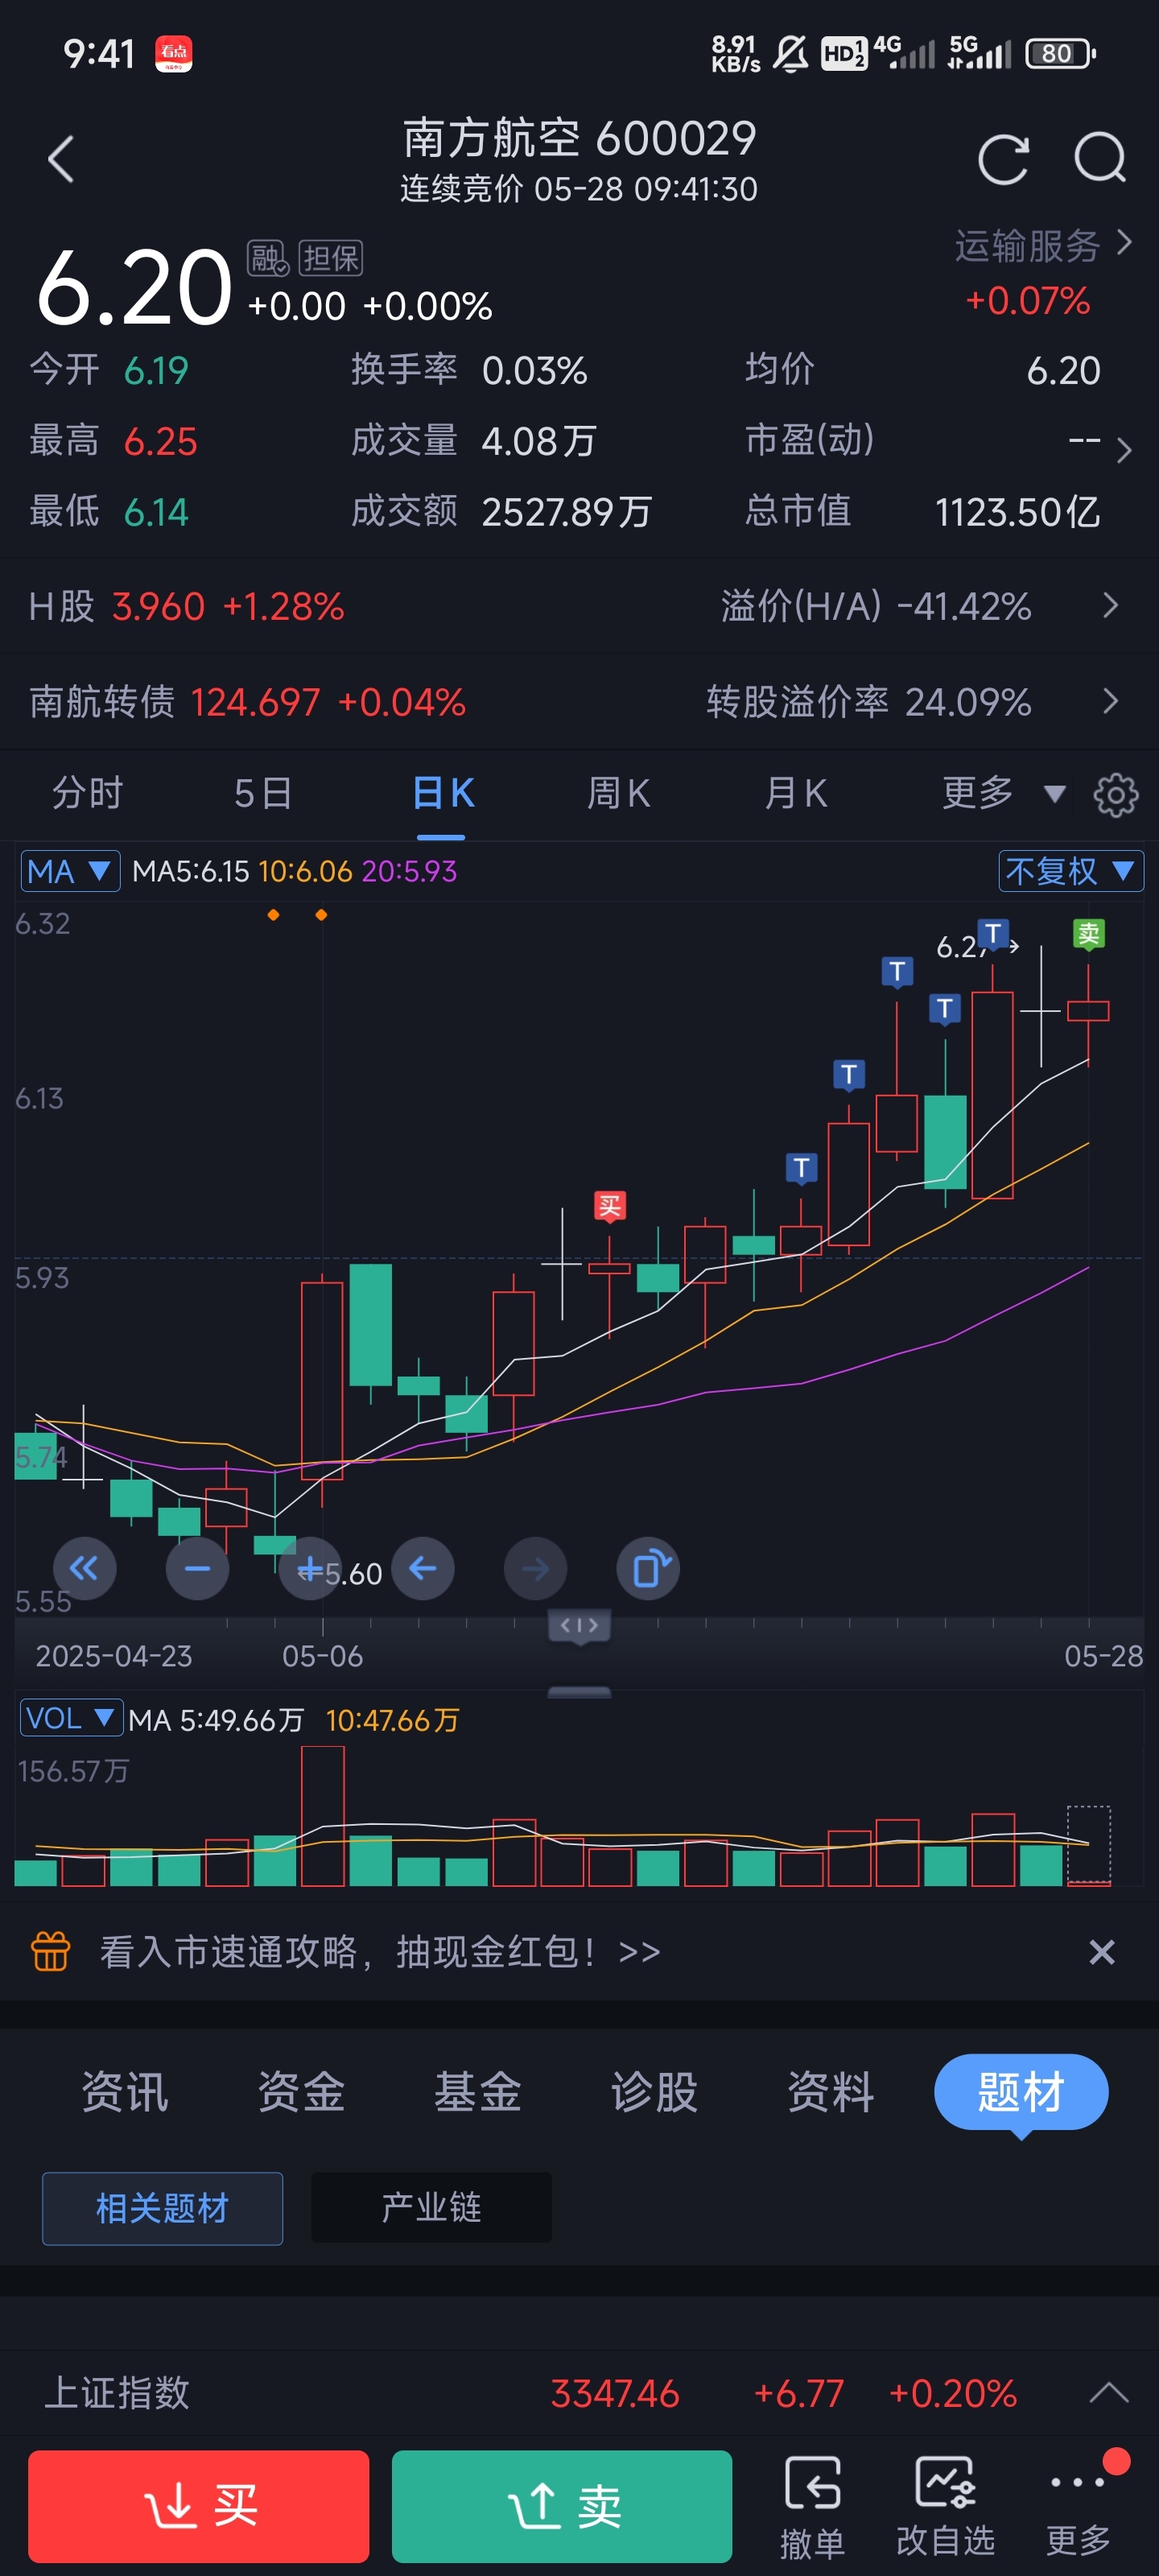Tap 上证指数 index value 3347.46
This screenshot has height=2576, width=1159.
click(615, 2393)
